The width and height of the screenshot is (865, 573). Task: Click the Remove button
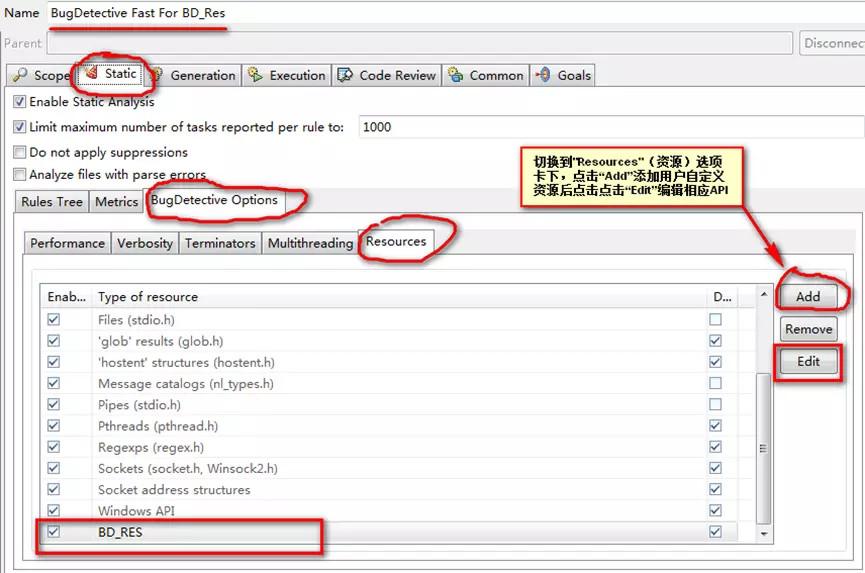[x=808, y=329]
